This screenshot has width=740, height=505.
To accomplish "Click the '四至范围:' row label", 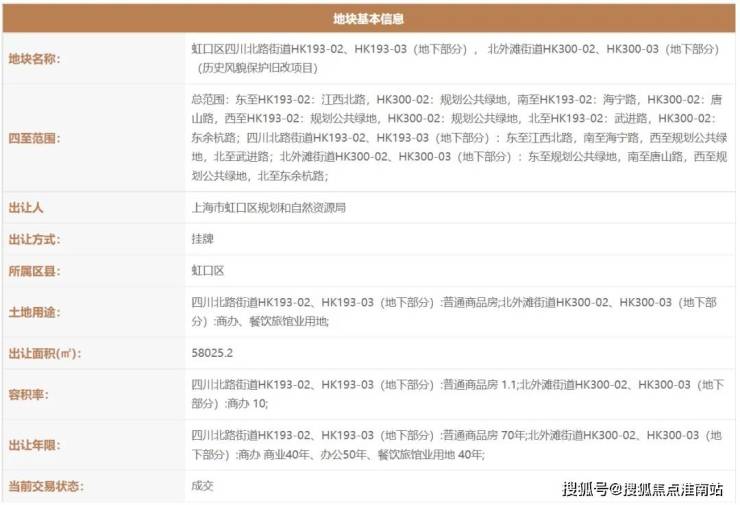I will coord(34,138).
